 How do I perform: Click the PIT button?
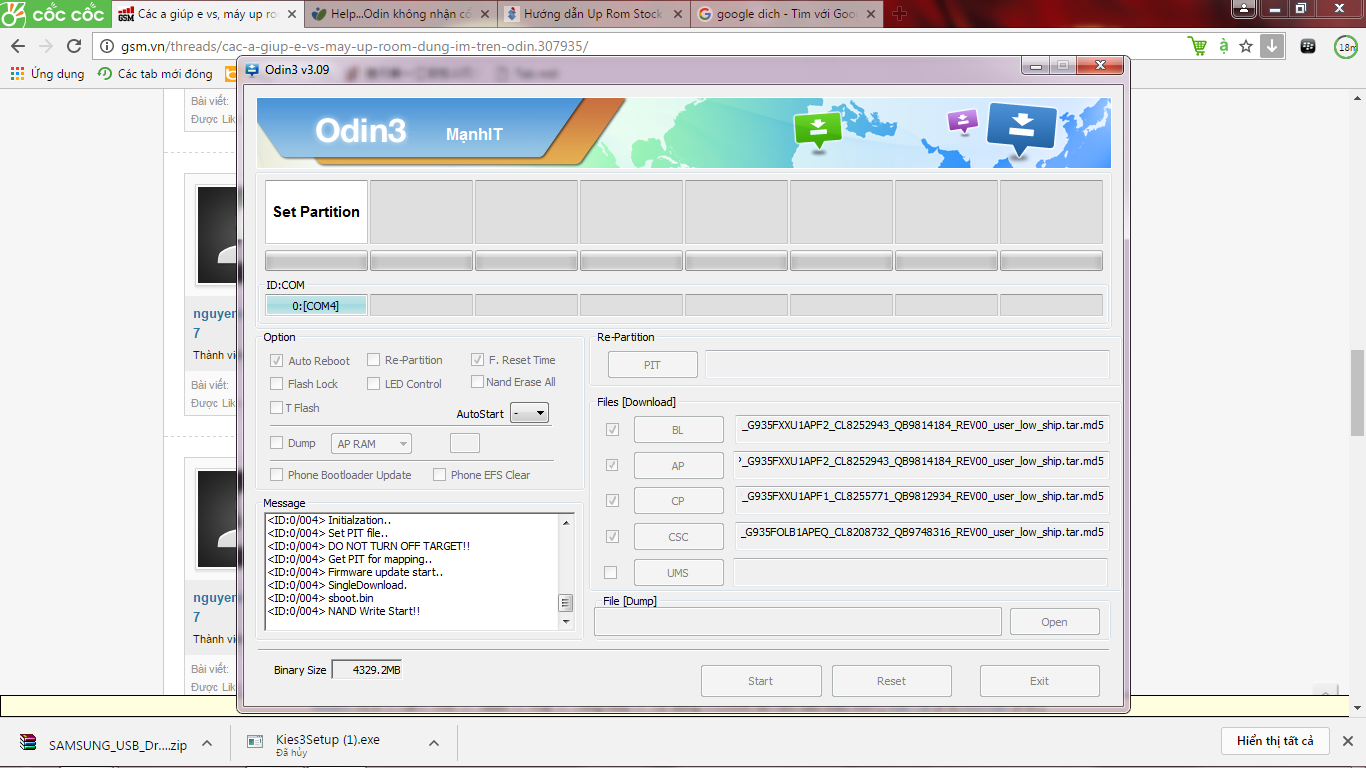pyautogui.click(x=652, y=365)
